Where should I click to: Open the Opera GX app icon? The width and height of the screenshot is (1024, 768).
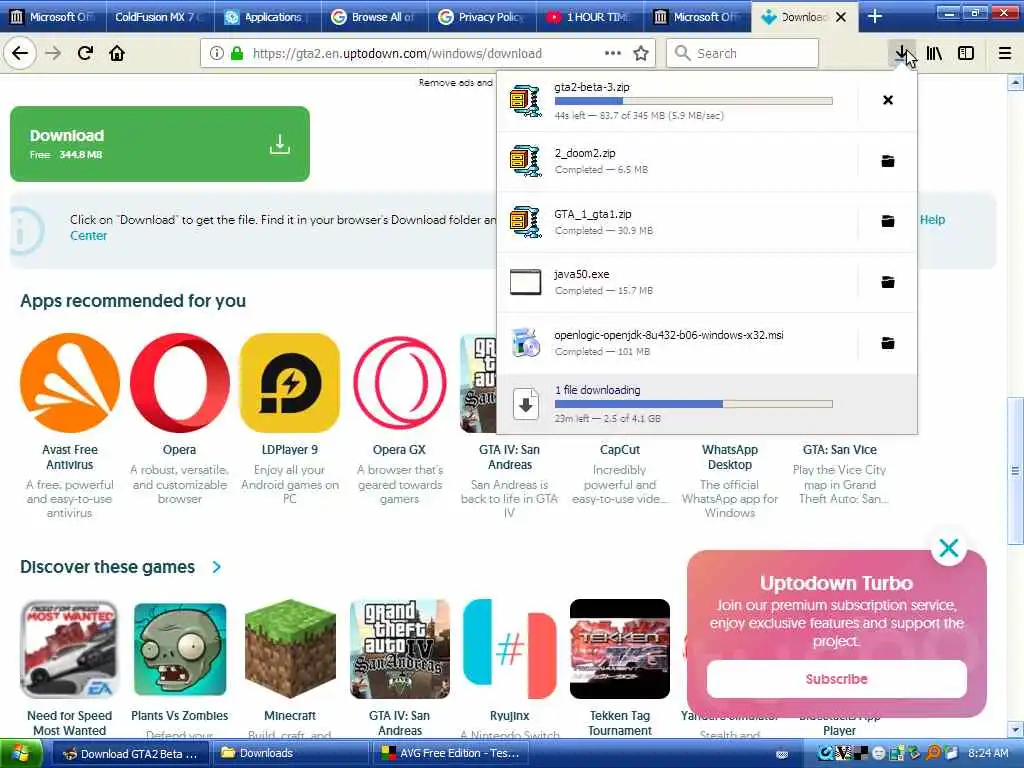400,383
